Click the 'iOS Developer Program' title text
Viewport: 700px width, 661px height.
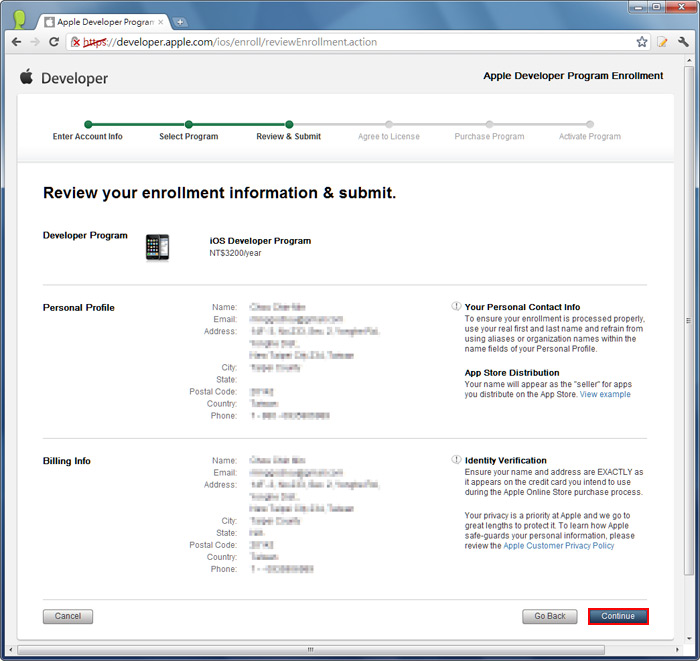click(260, 241)
